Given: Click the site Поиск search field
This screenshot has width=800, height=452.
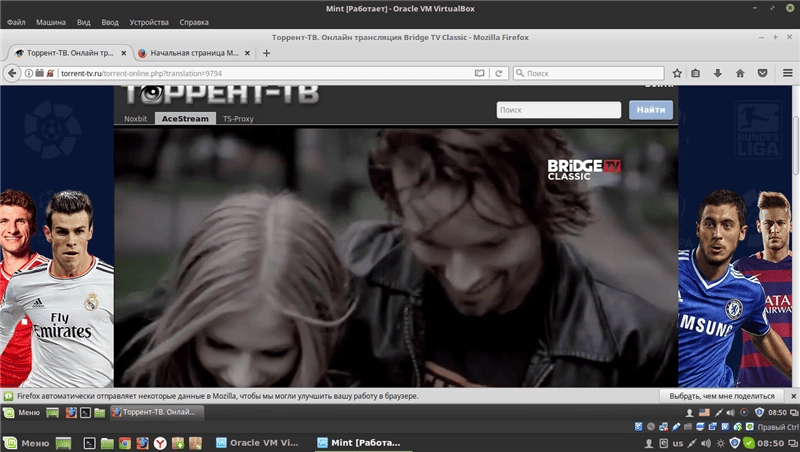Looking at the screenshot, I should coord(559,110).
